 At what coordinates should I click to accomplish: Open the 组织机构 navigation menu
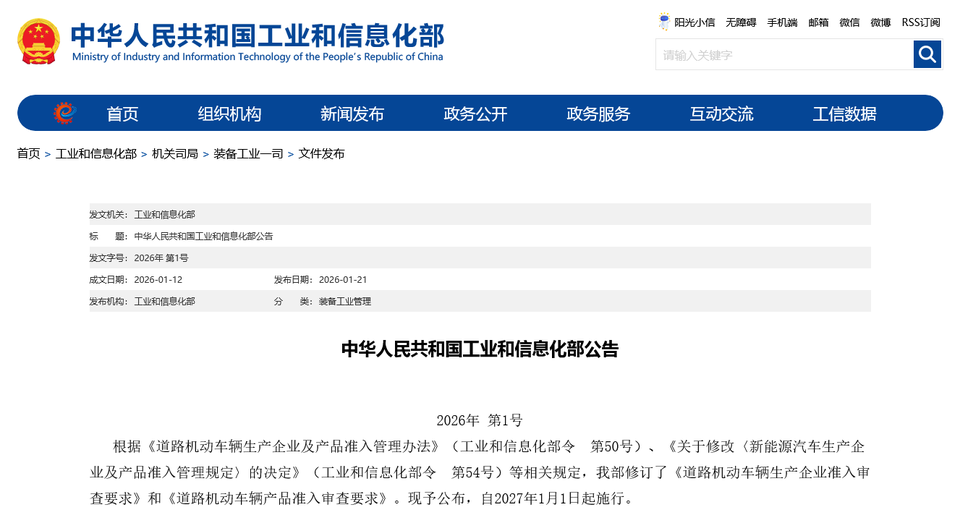229,114
